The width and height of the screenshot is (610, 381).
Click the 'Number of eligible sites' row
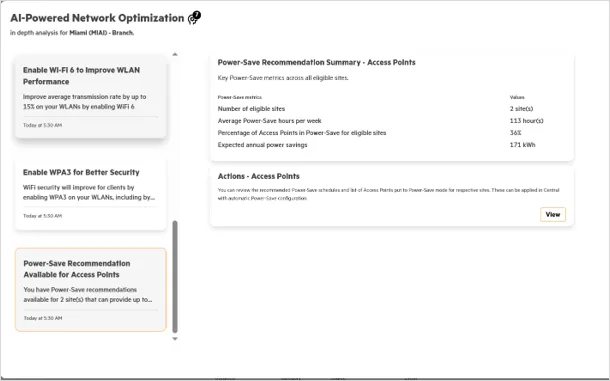pos(392,109)
